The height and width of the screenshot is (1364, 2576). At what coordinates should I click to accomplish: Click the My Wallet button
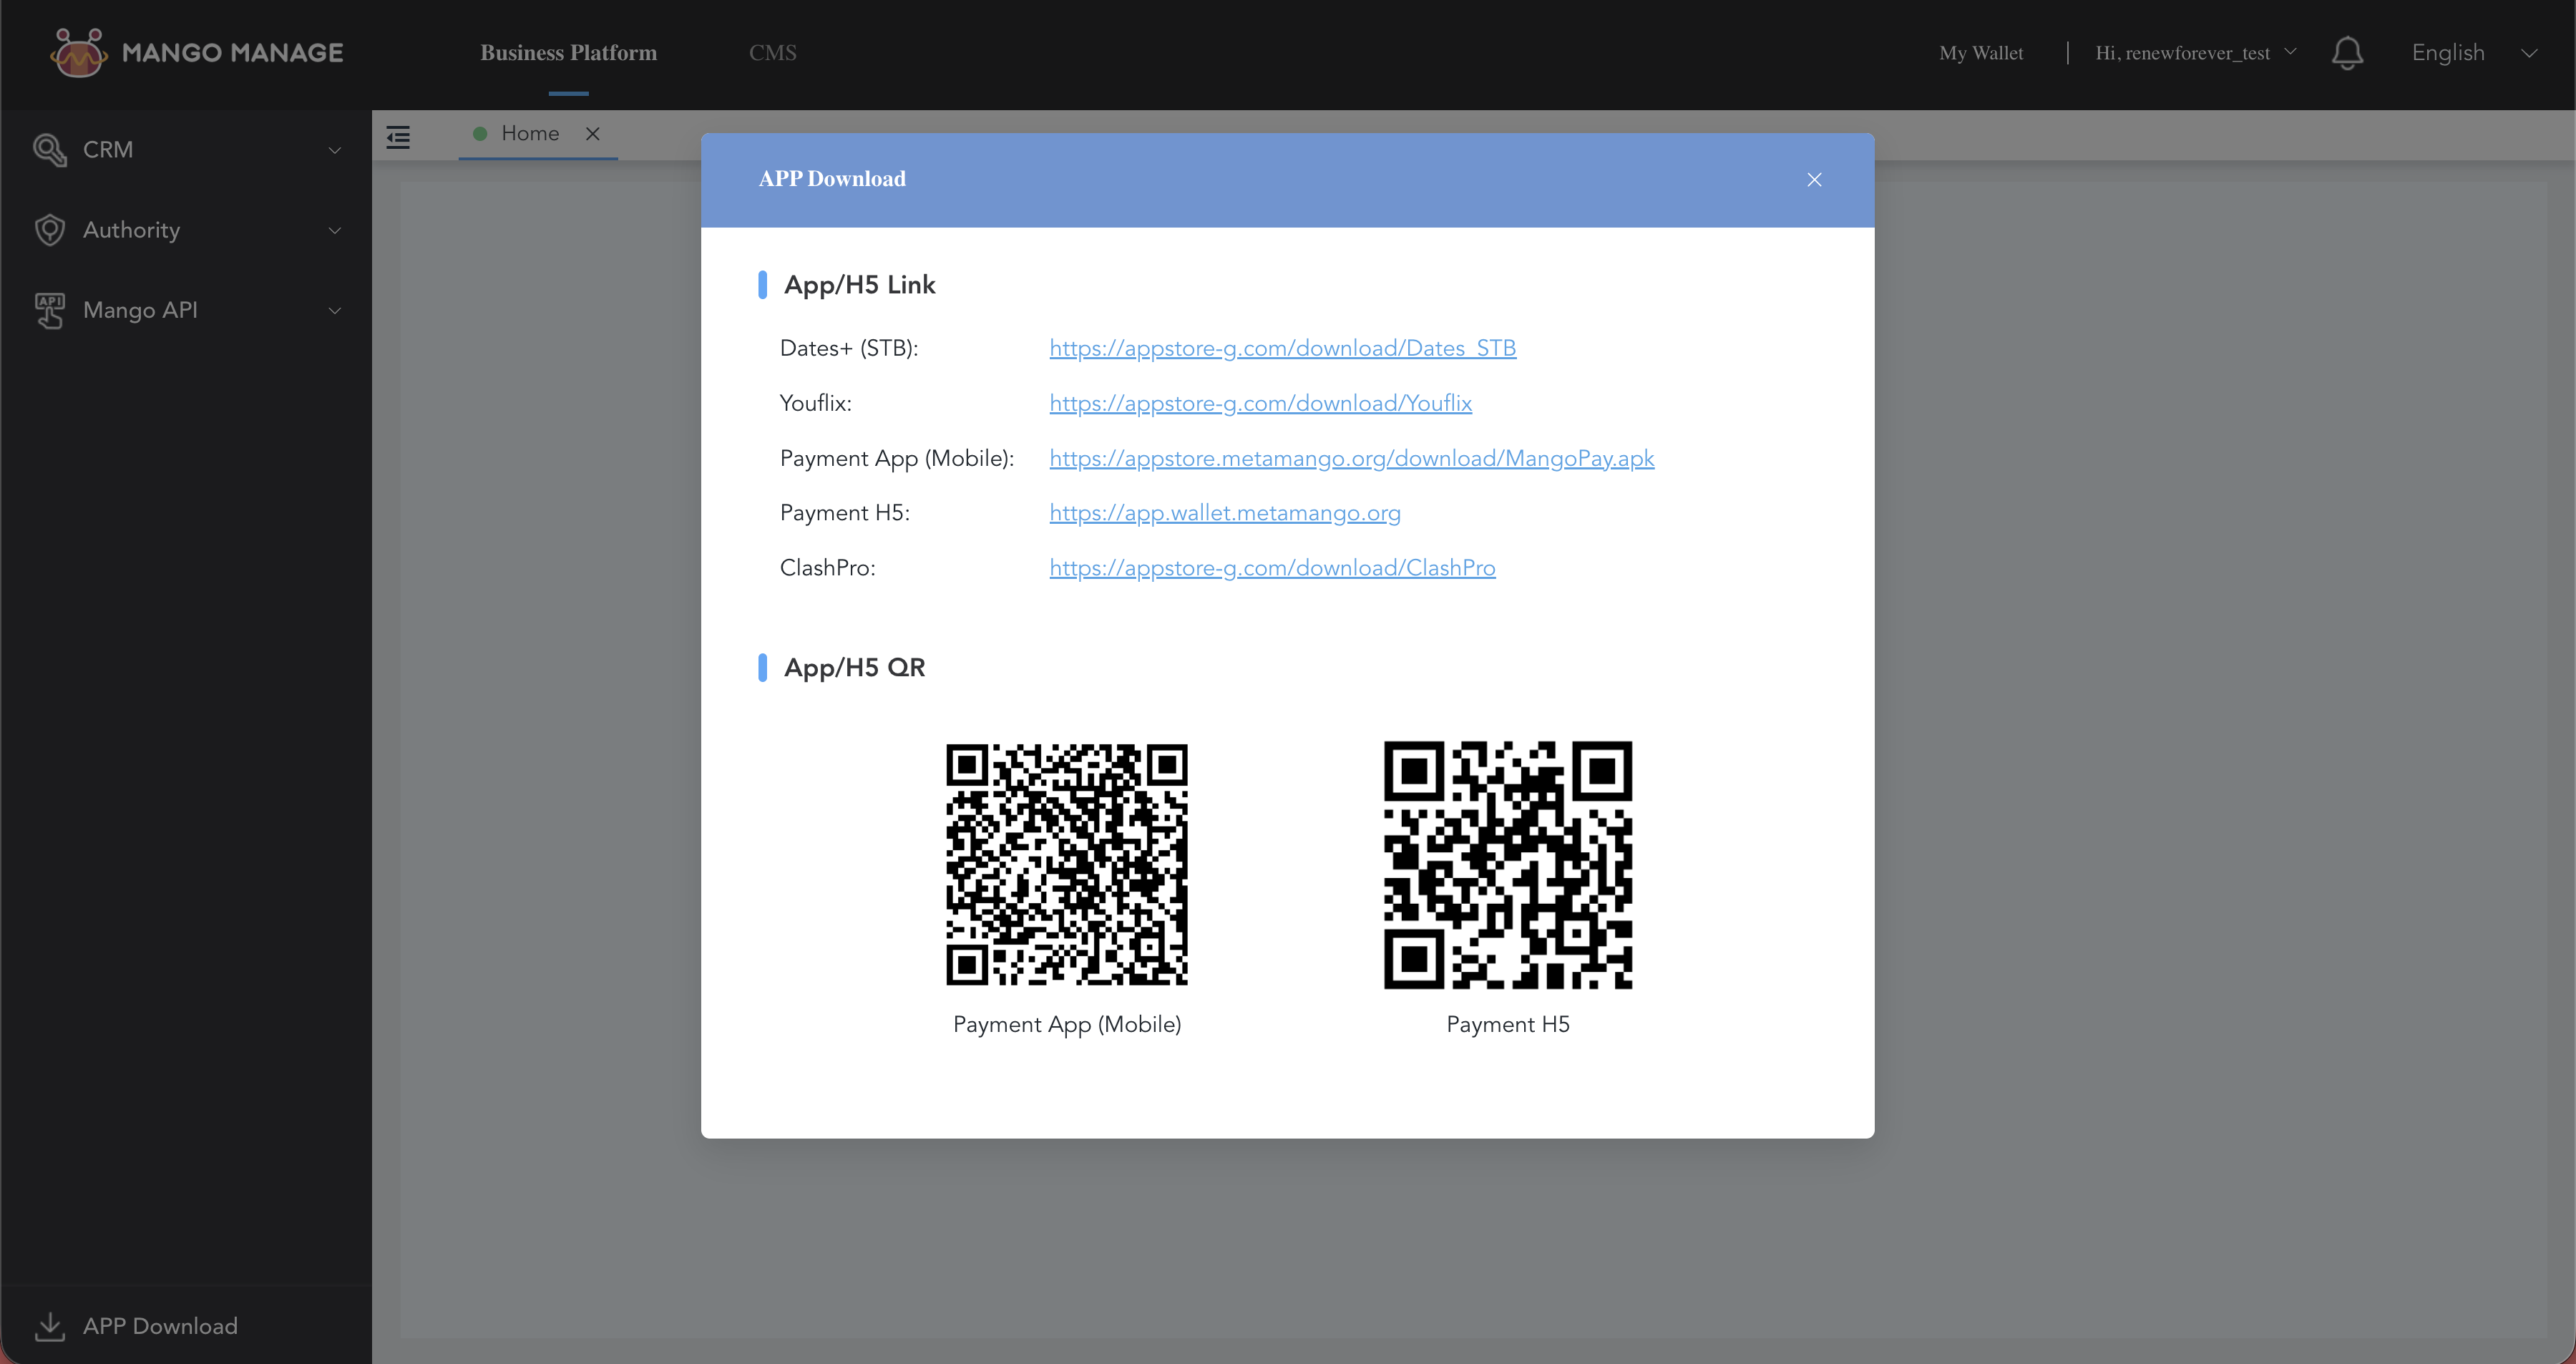point(1980,52)
